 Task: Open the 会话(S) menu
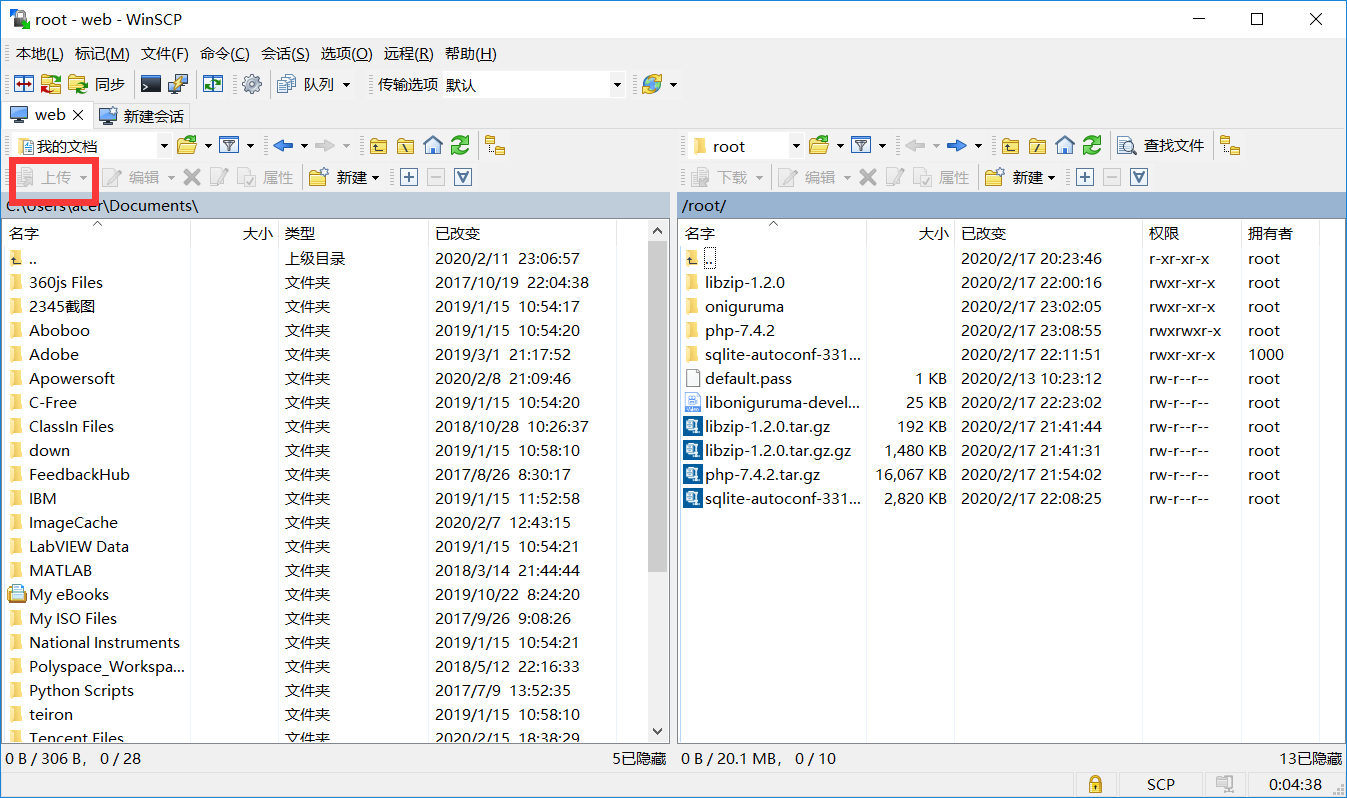pyautogui.click(x=286, y=54)
